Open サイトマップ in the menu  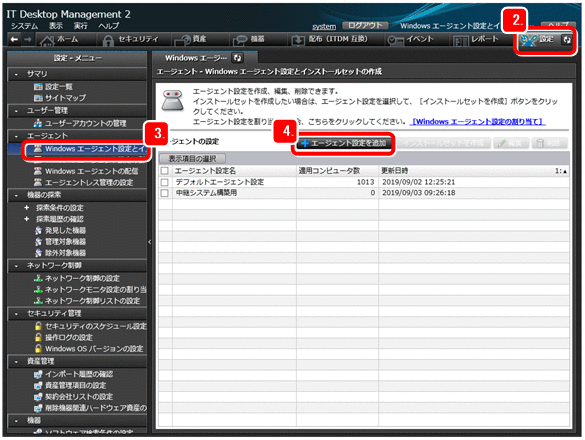click(x=65, y=98)
